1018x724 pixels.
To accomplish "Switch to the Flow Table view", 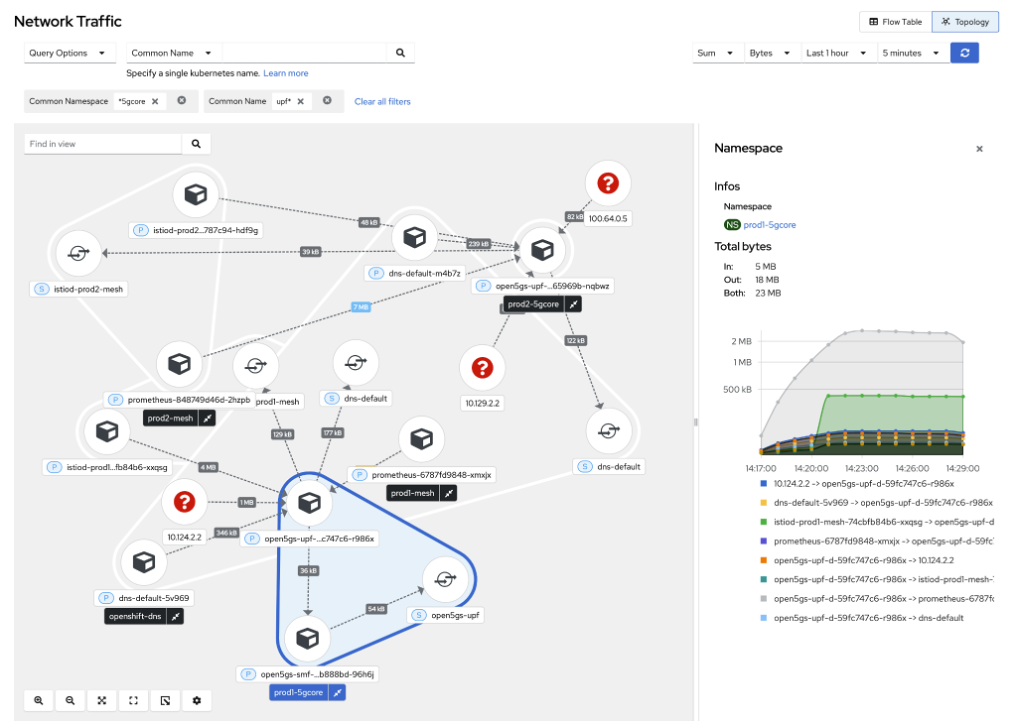I will click(x=895, y=22).
